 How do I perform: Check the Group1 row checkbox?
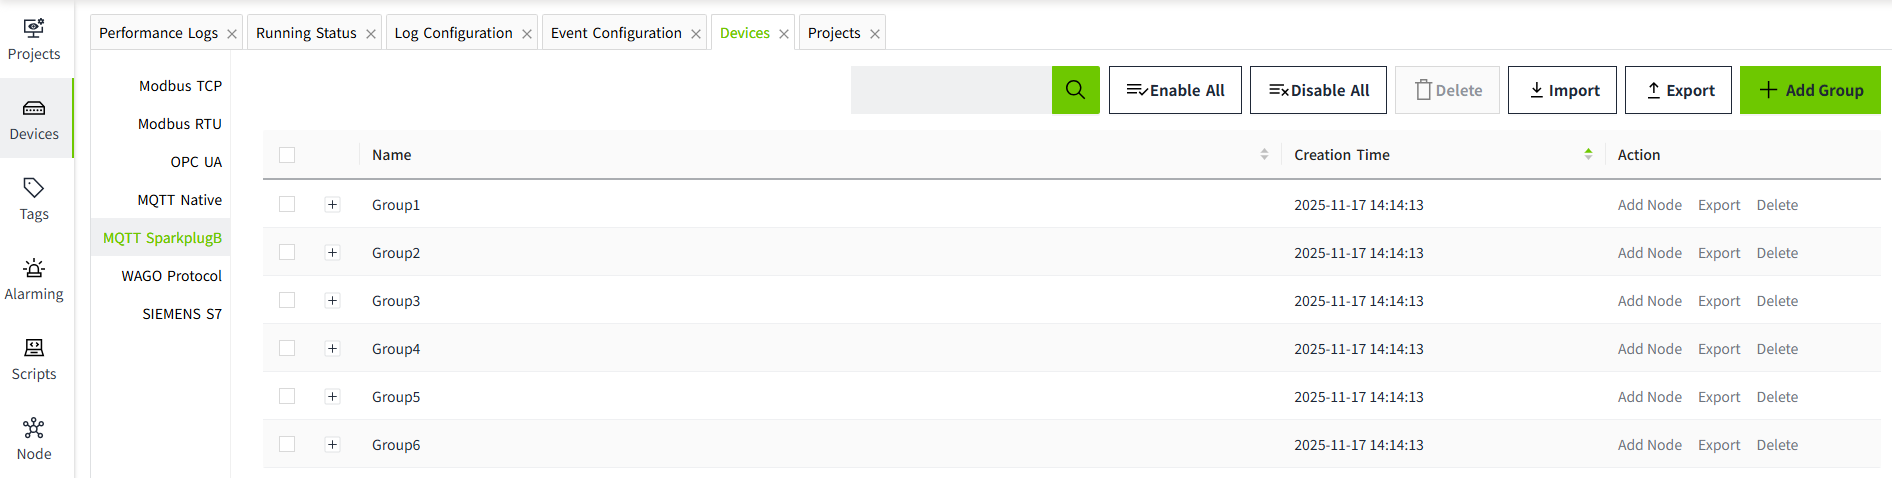287,204
